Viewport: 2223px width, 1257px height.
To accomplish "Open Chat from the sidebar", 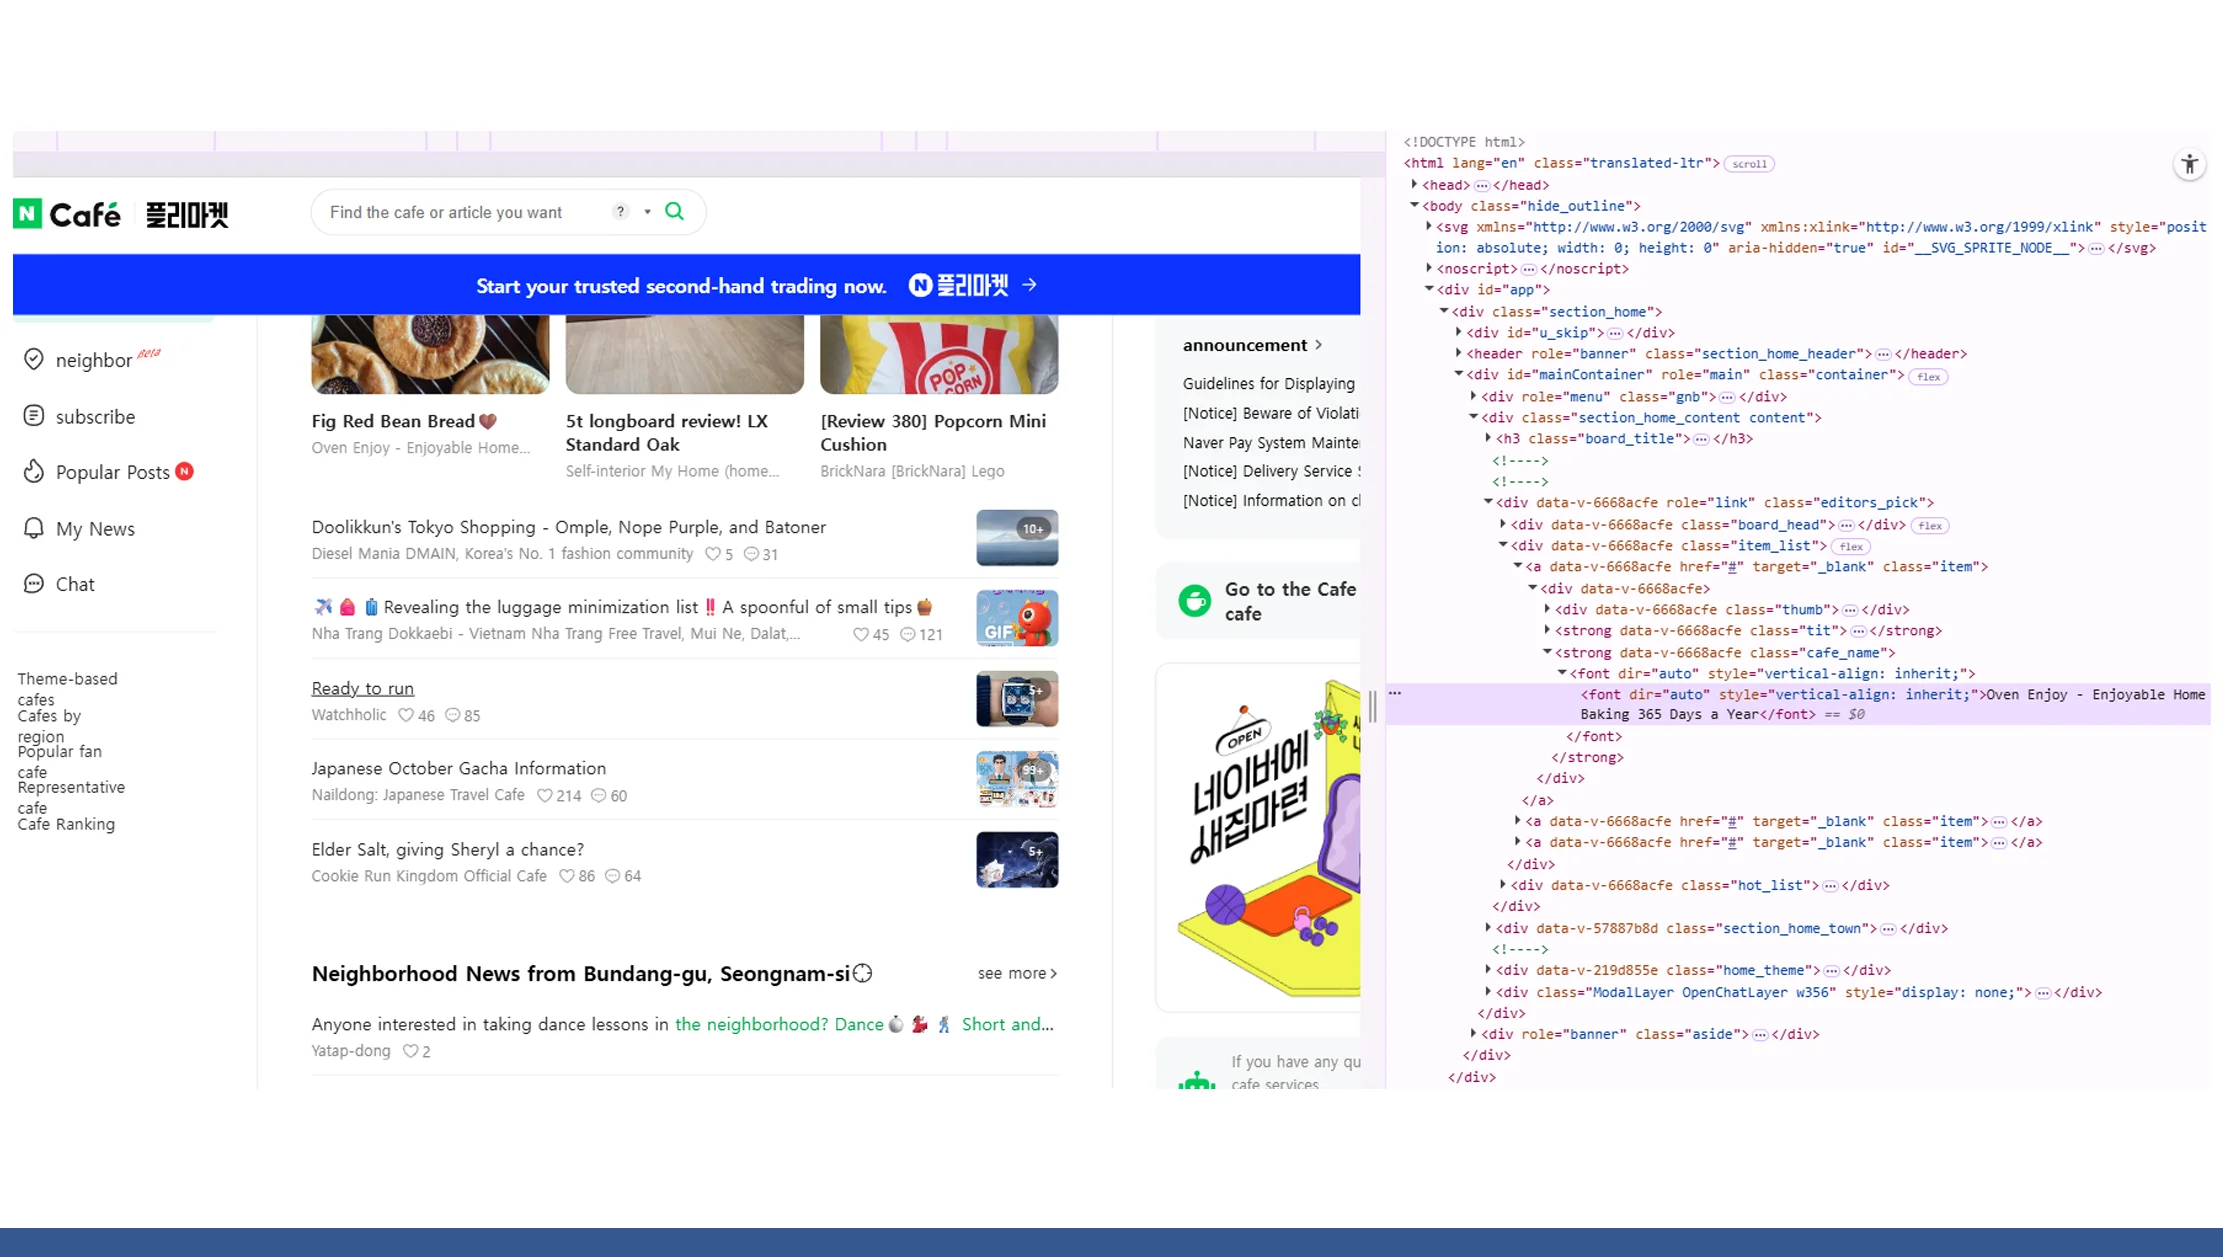I will (x=75, y=584).
